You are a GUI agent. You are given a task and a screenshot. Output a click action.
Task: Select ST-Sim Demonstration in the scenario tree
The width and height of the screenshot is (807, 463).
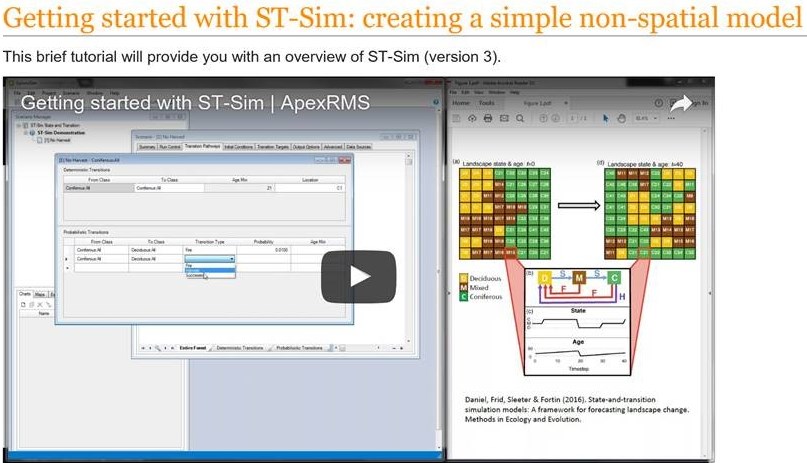coord(61,133)
